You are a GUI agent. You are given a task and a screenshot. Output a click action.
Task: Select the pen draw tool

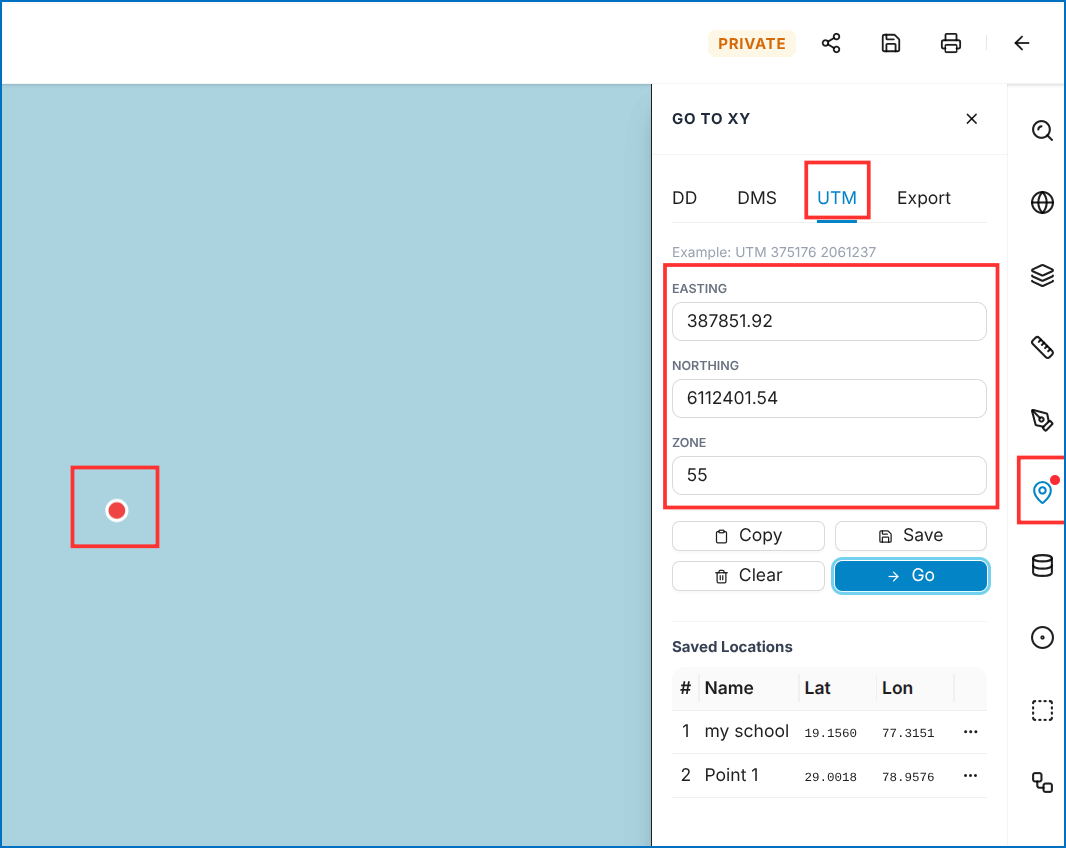(1042, 420)
